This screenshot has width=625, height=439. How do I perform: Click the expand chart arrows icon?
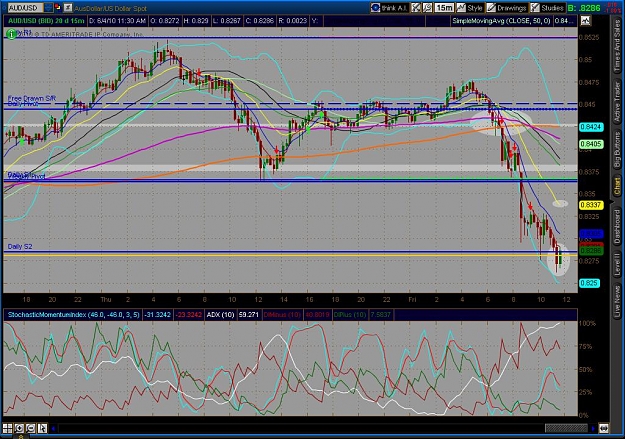point(416,8)
